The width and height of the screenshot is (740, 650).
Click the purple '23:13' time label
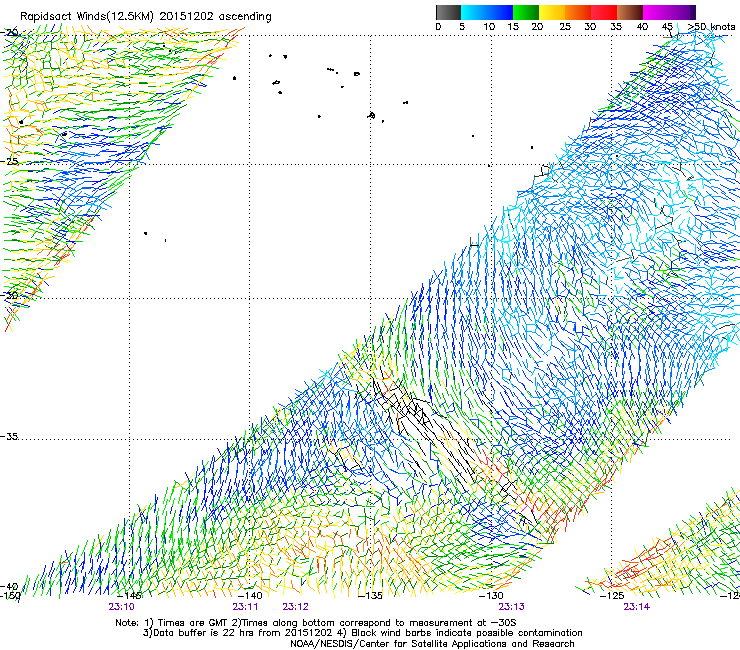[512, 607]
